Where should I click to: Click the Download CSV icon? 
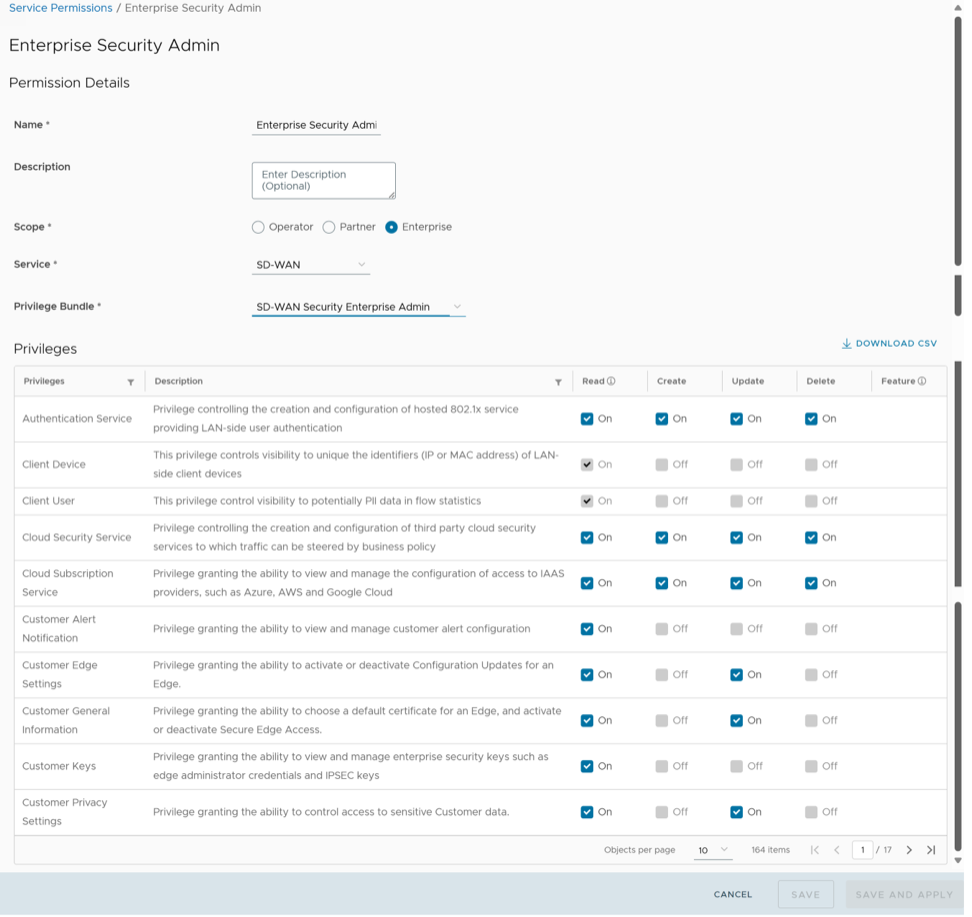[x=846, y=344]
